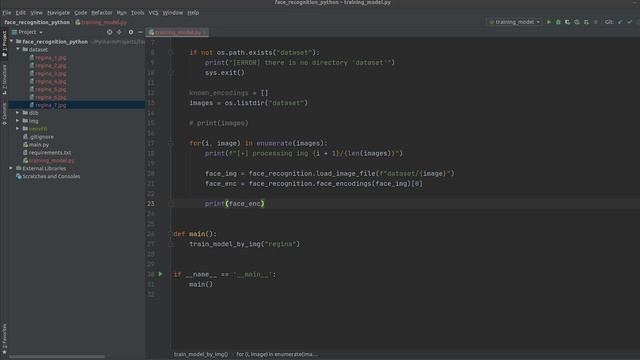Viewport: 640px width, 360px height.
Task: Select regina_4.jpg in dataset folder
Action: (x=48, y=81)
